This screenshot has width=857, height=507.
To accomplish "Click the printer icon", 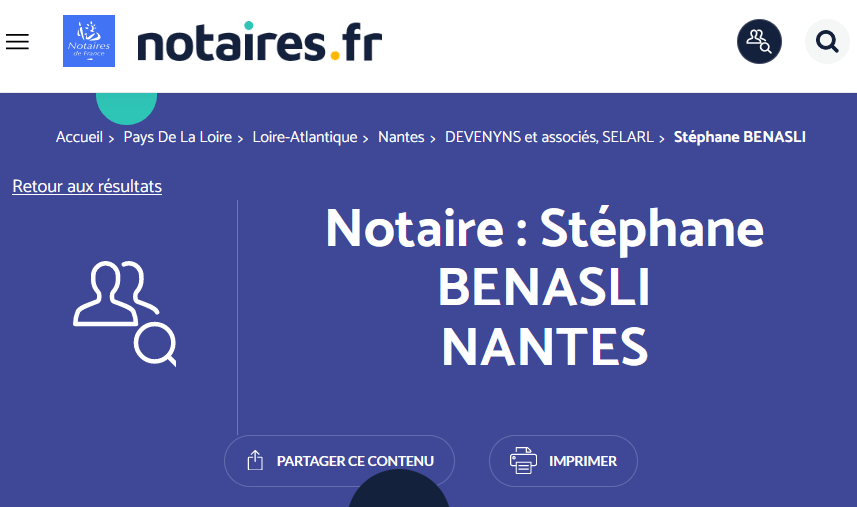I will click(x=523, y=461).
